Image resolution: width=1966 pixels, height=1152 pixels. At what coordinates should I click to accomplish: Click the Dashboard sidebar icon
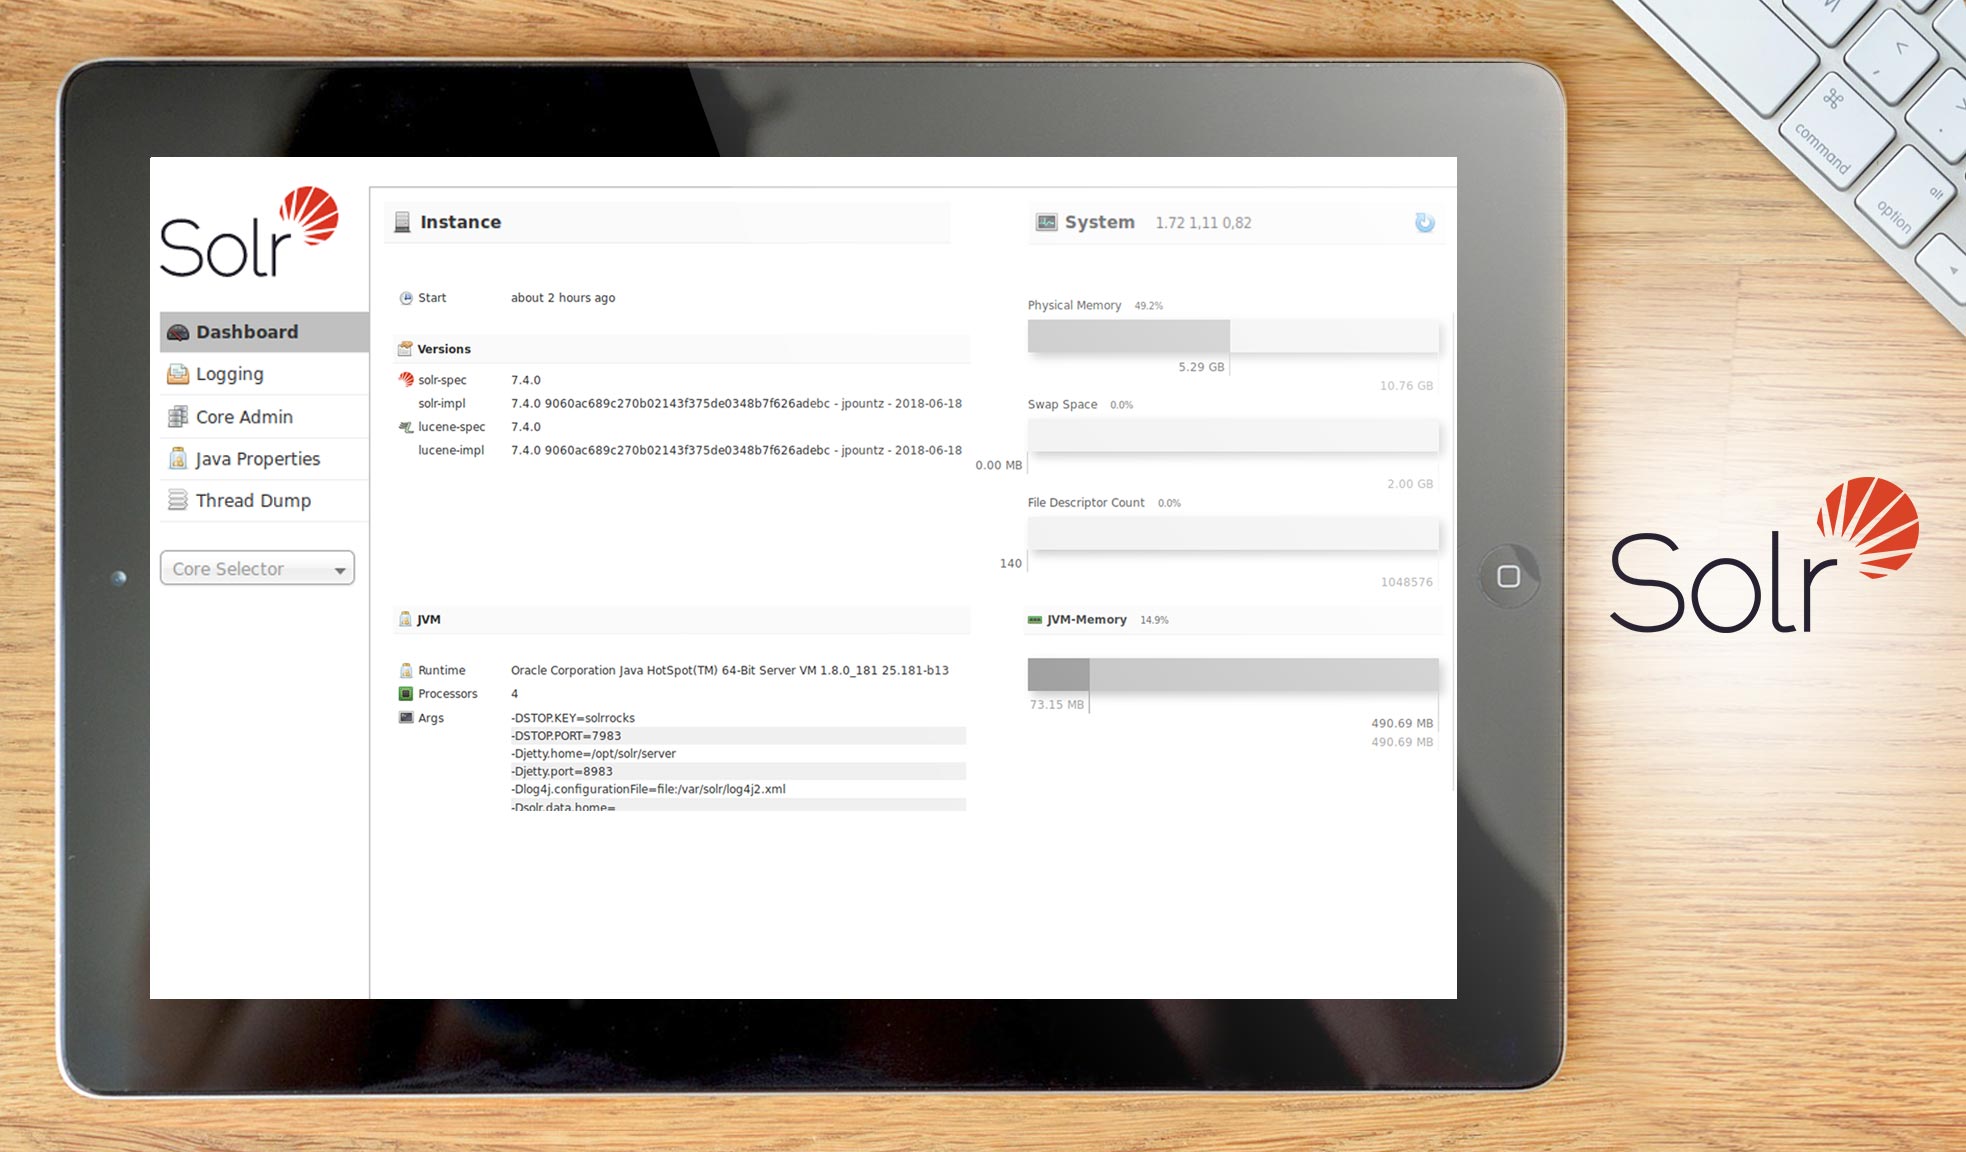pos(178,331)
